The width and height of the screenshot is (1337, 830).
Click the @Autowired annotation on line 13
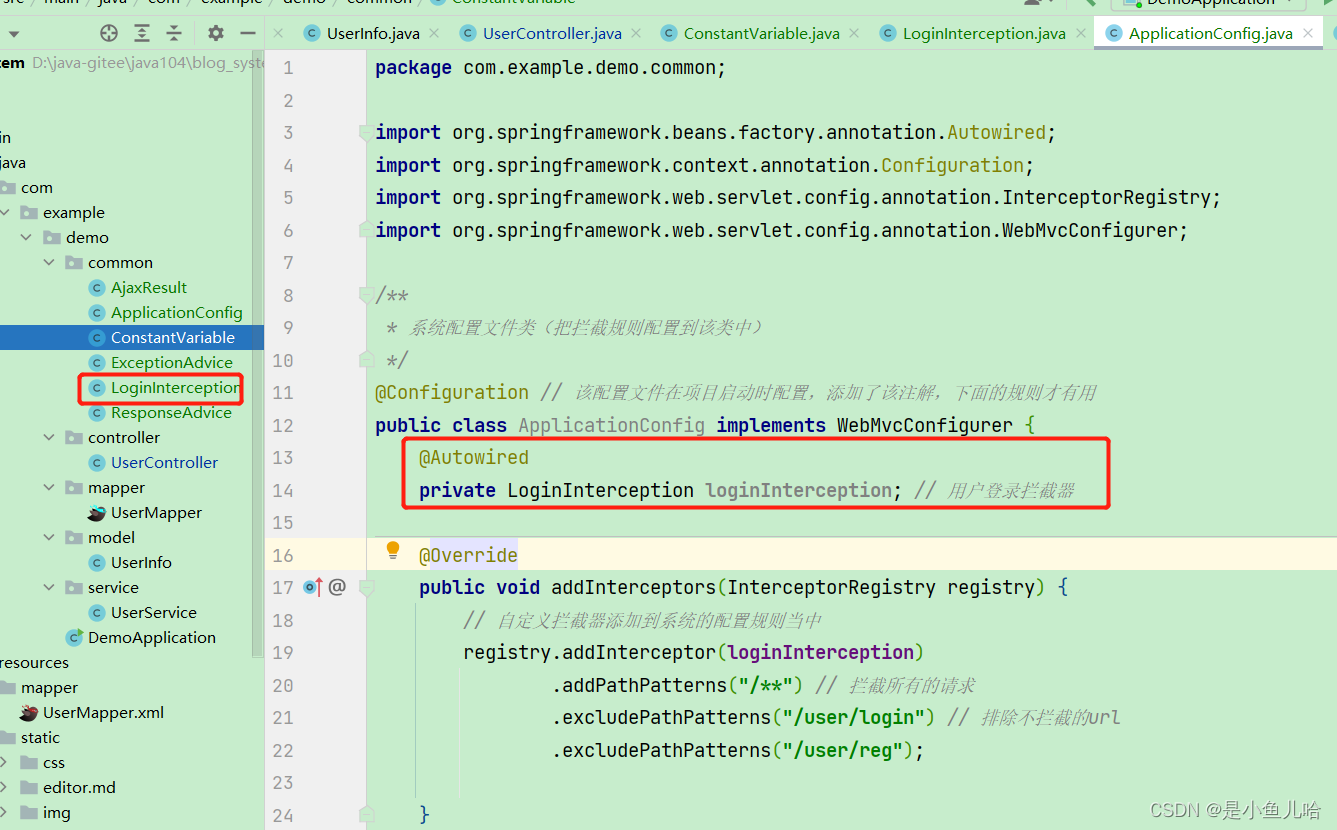pyautogui.click(x=474, y=457)
